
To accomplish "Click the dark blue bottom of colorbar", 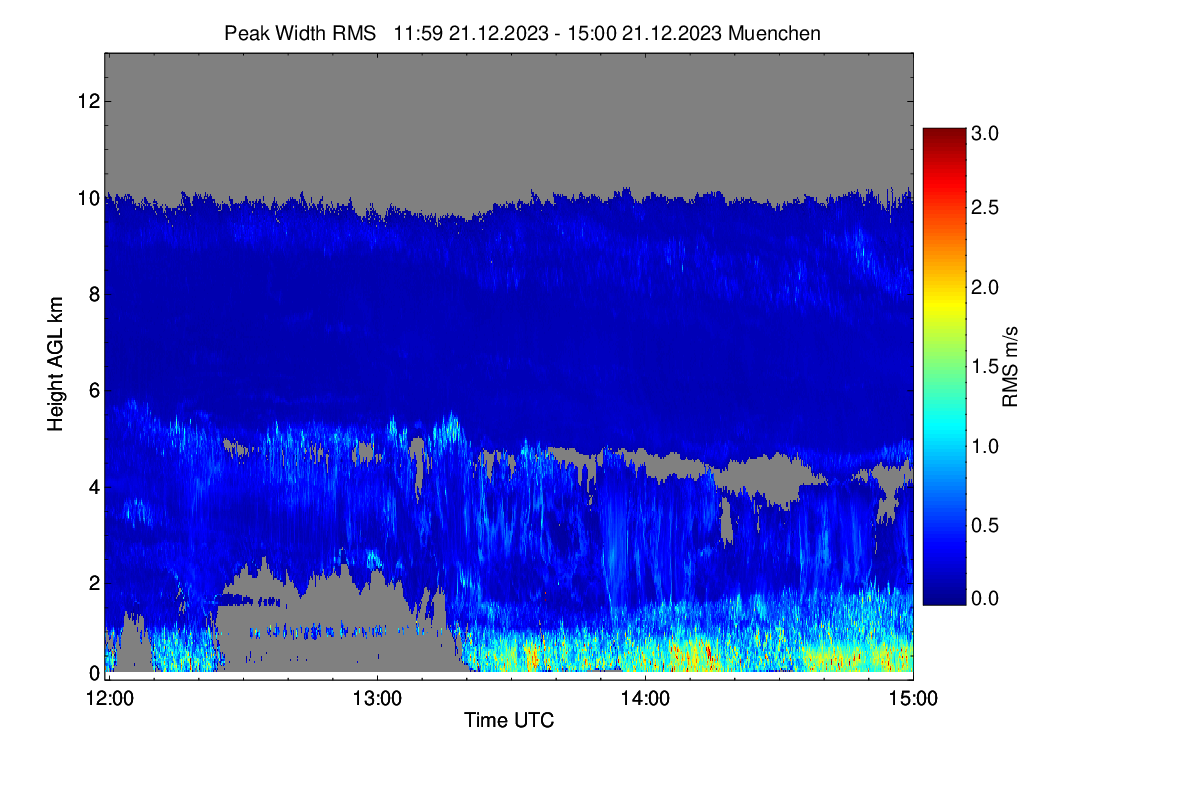I will 944,595.
